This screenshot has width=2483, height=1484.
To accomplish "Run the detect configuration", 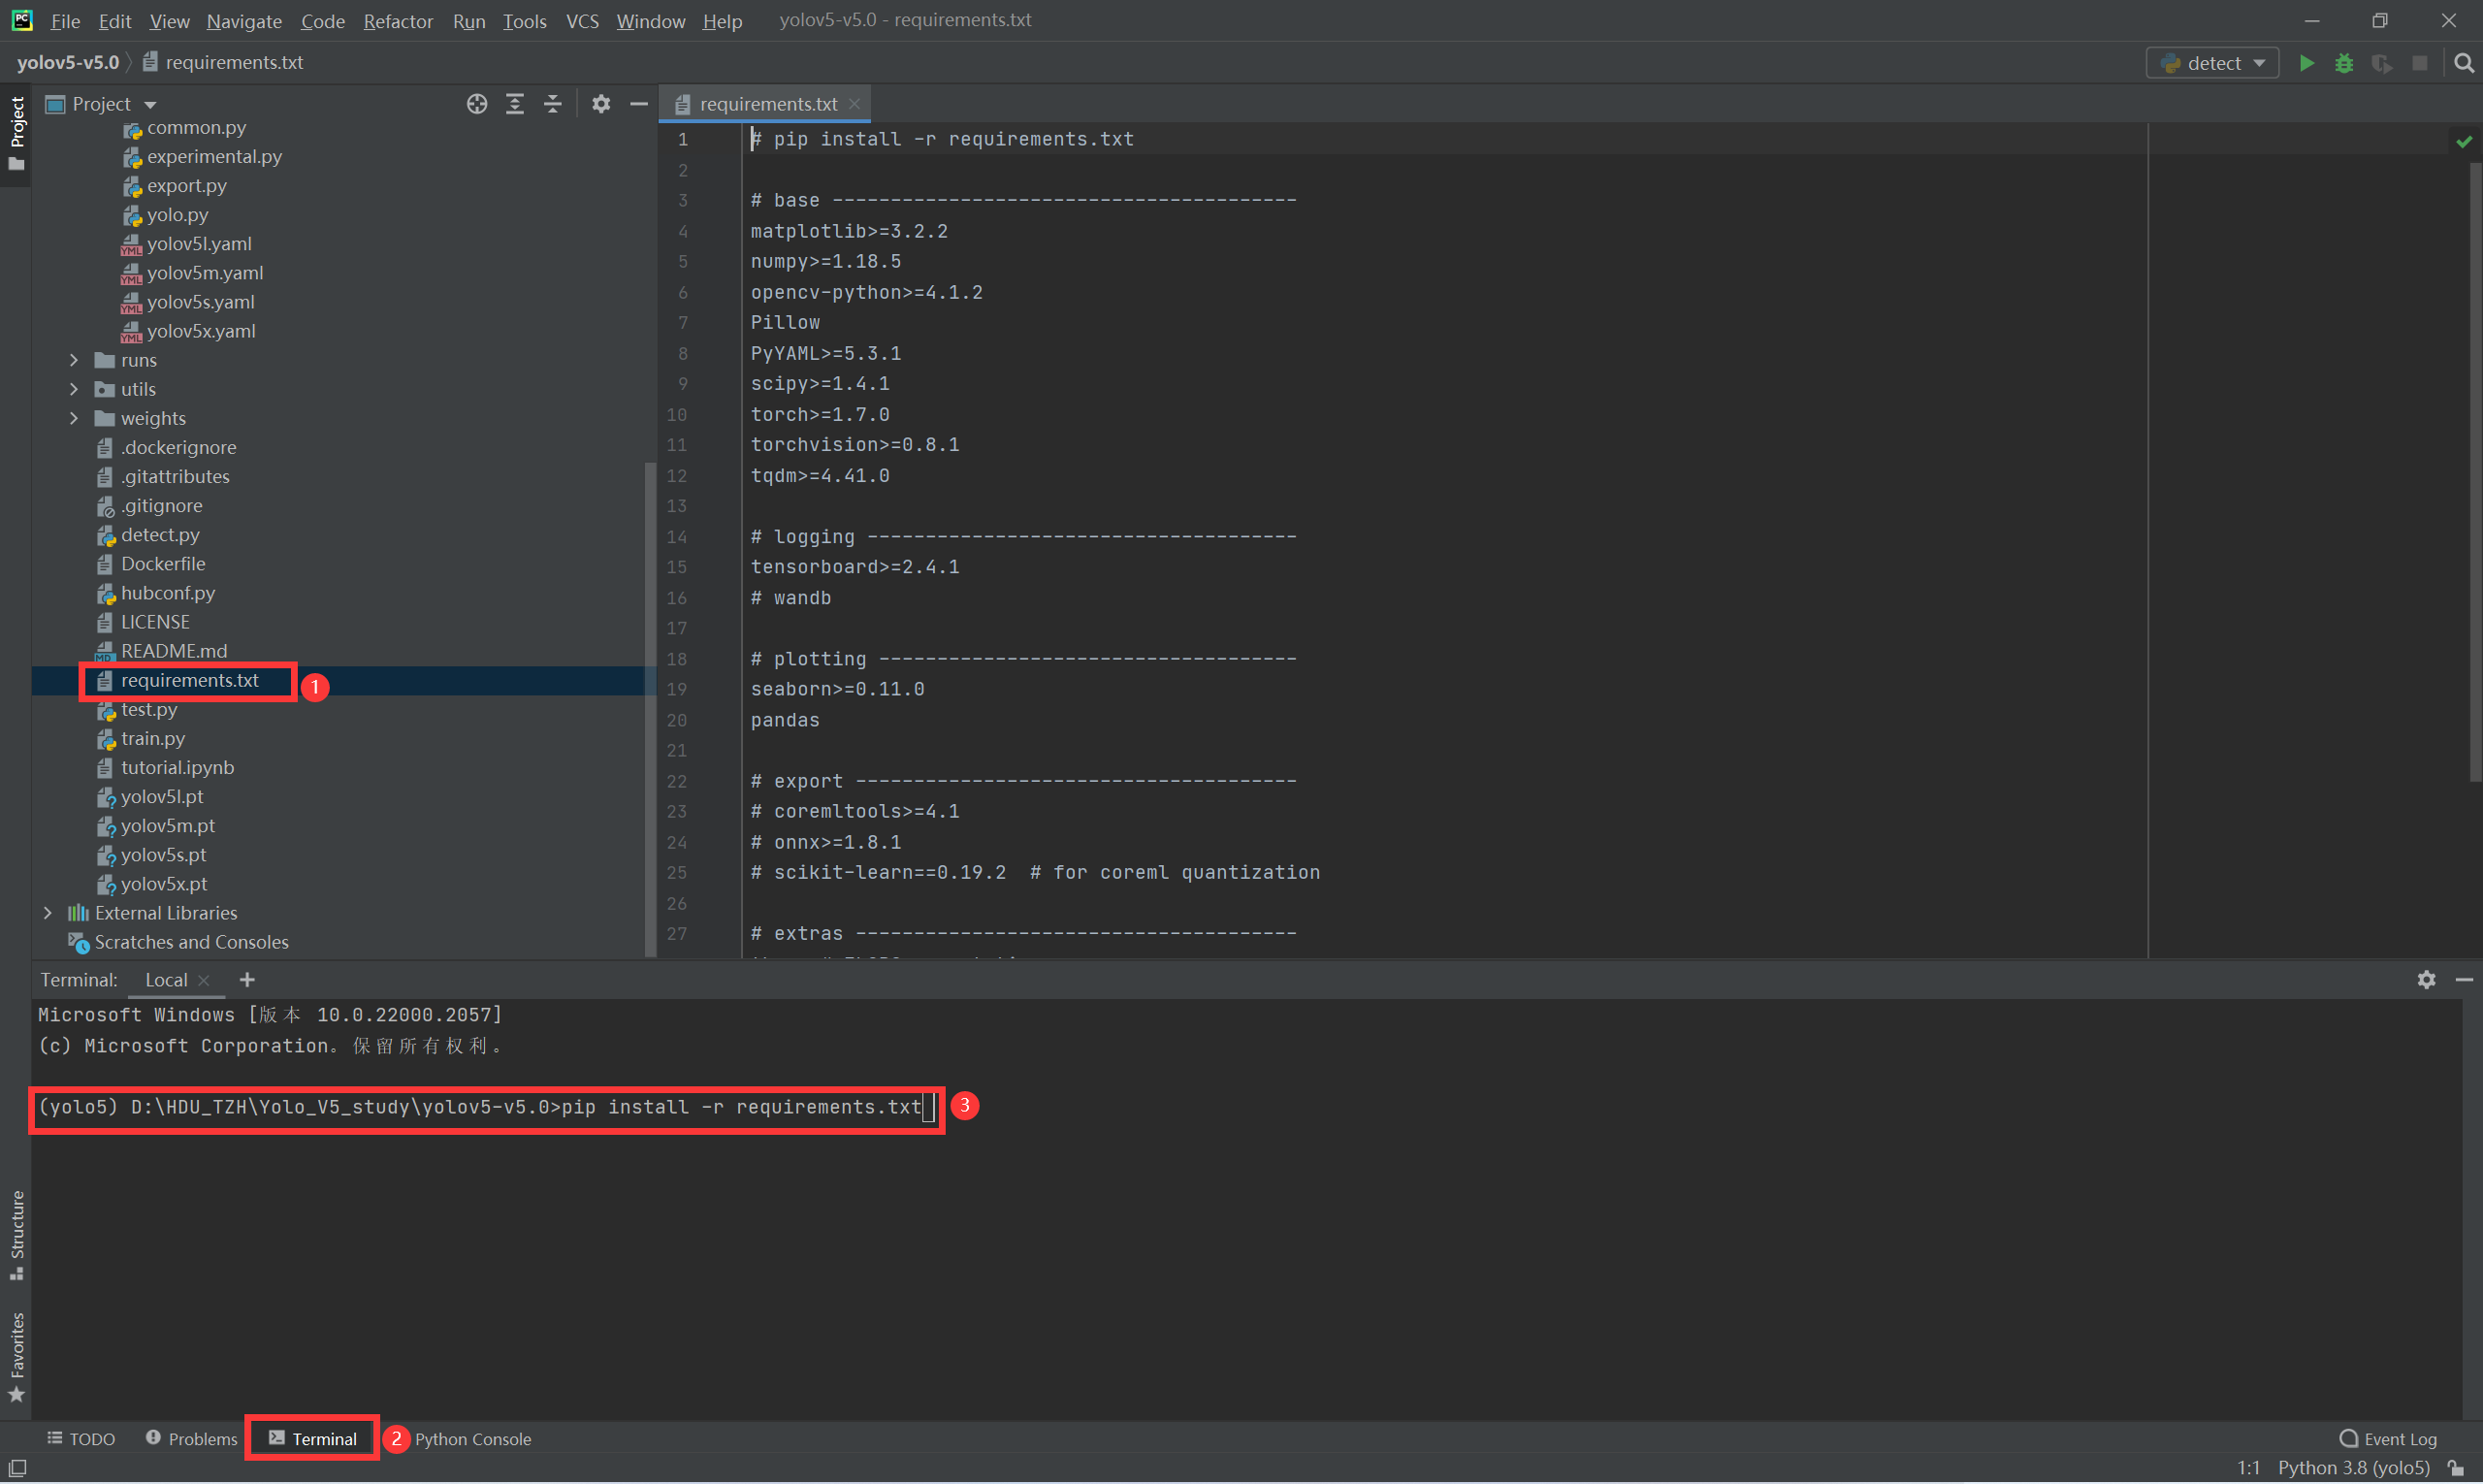I will pyautogui.click(x=2306, y=63).
